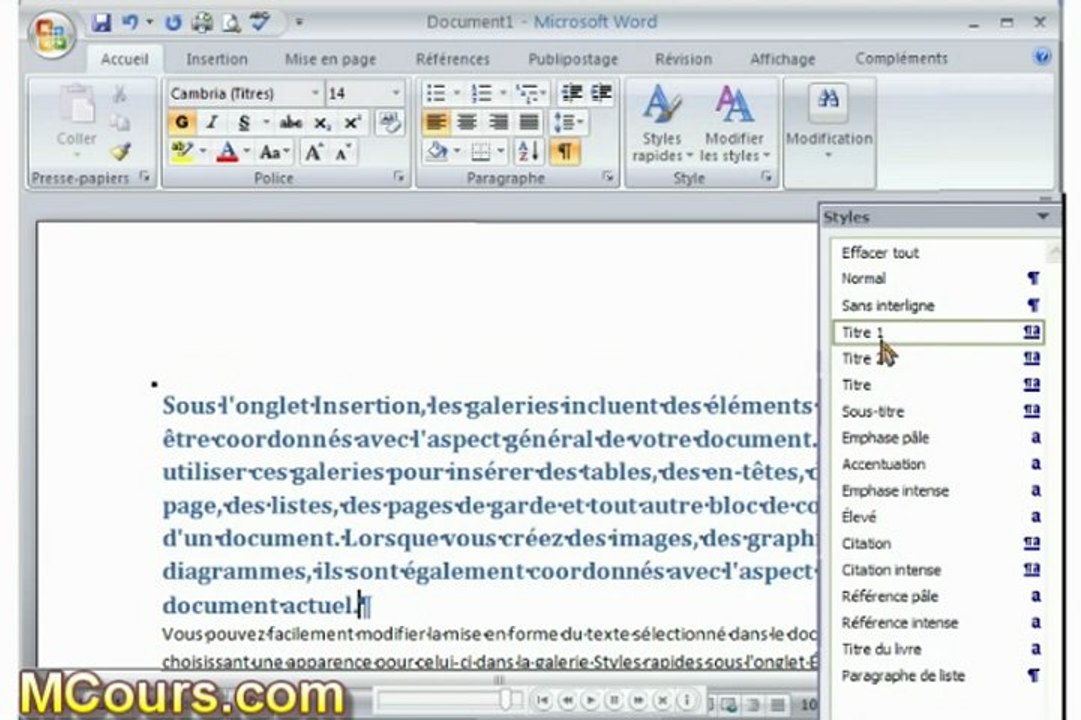Apply strikethrough abc formatting
1081x720 pixels.
coord(290,123)
